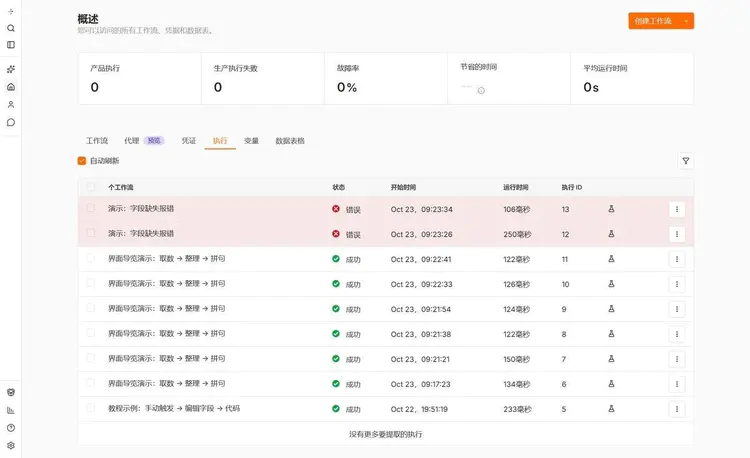Open workflow name in execution 13 row
750x458 pixels.
[x=141, y=208]
